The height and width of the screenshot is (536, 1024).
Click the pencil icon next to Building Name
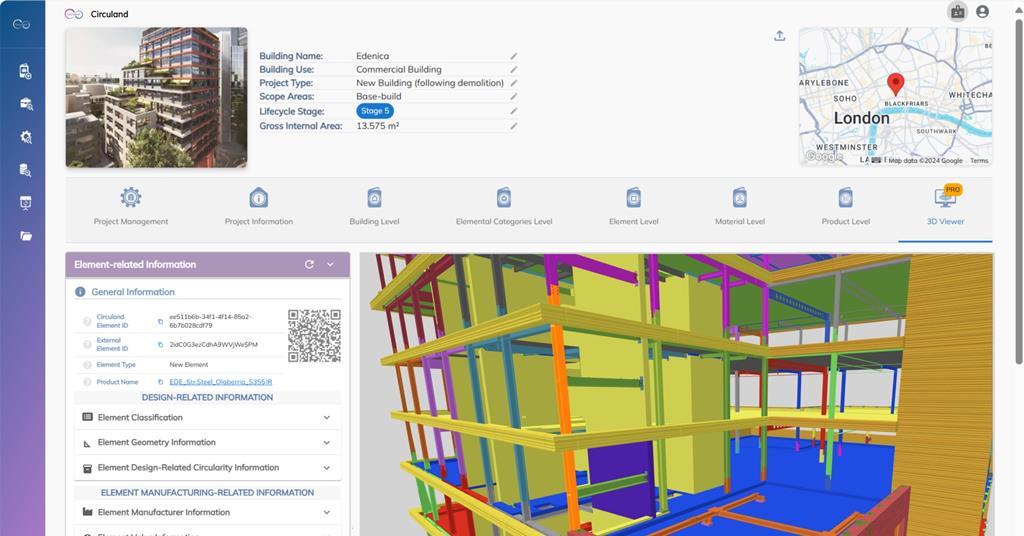pyautogui.click(x=514, y=56)
